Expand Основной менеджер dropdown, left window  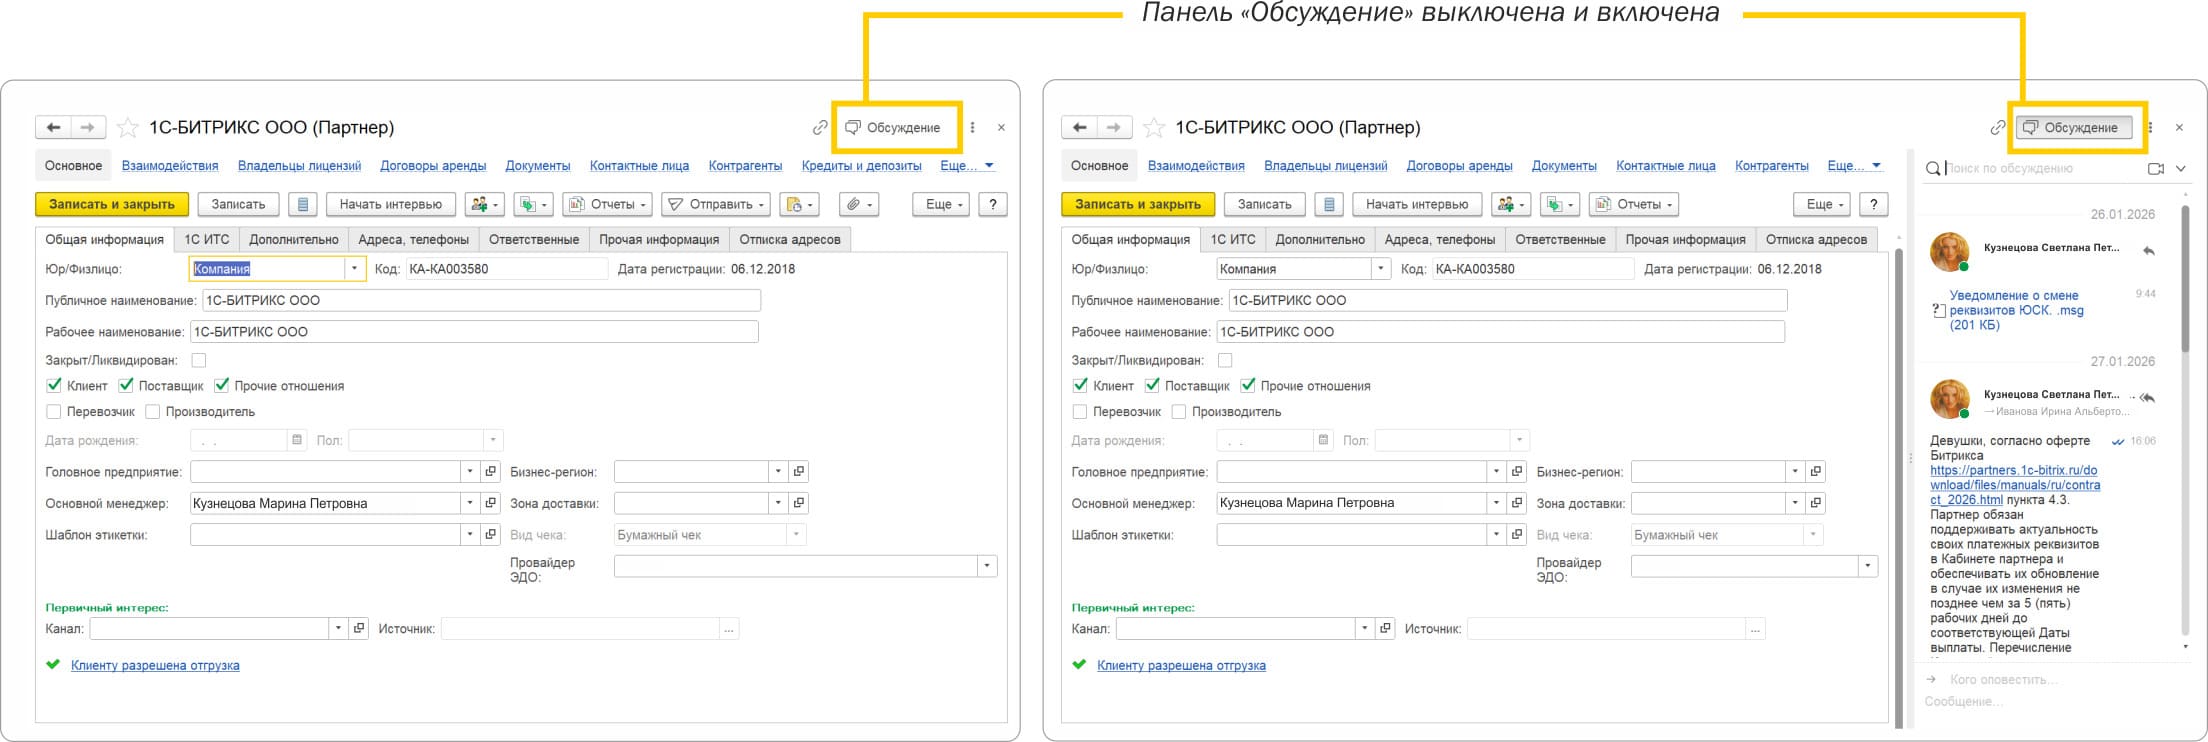[x=470, y=503]
